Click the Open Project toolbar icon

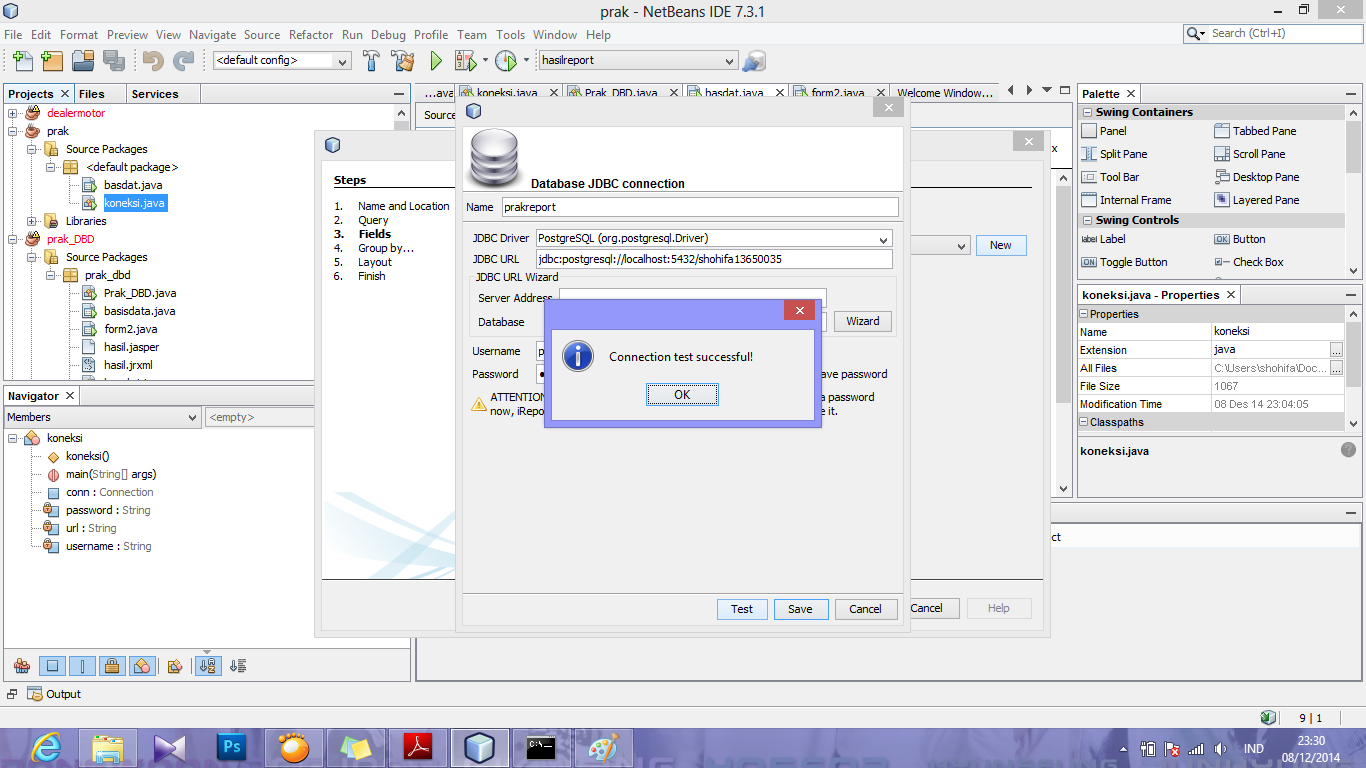(x=83, y=60)
